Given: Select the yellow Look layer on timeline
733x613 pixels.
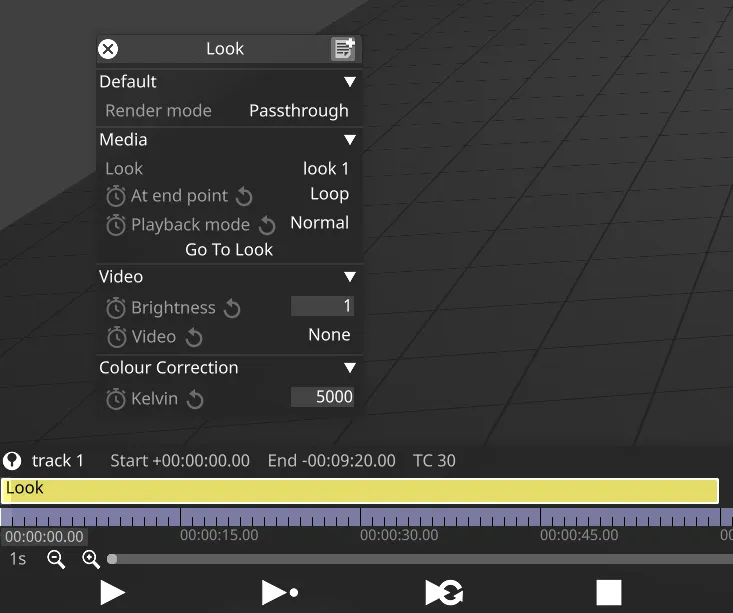Looking at the screenshot, I should [359, 491].
